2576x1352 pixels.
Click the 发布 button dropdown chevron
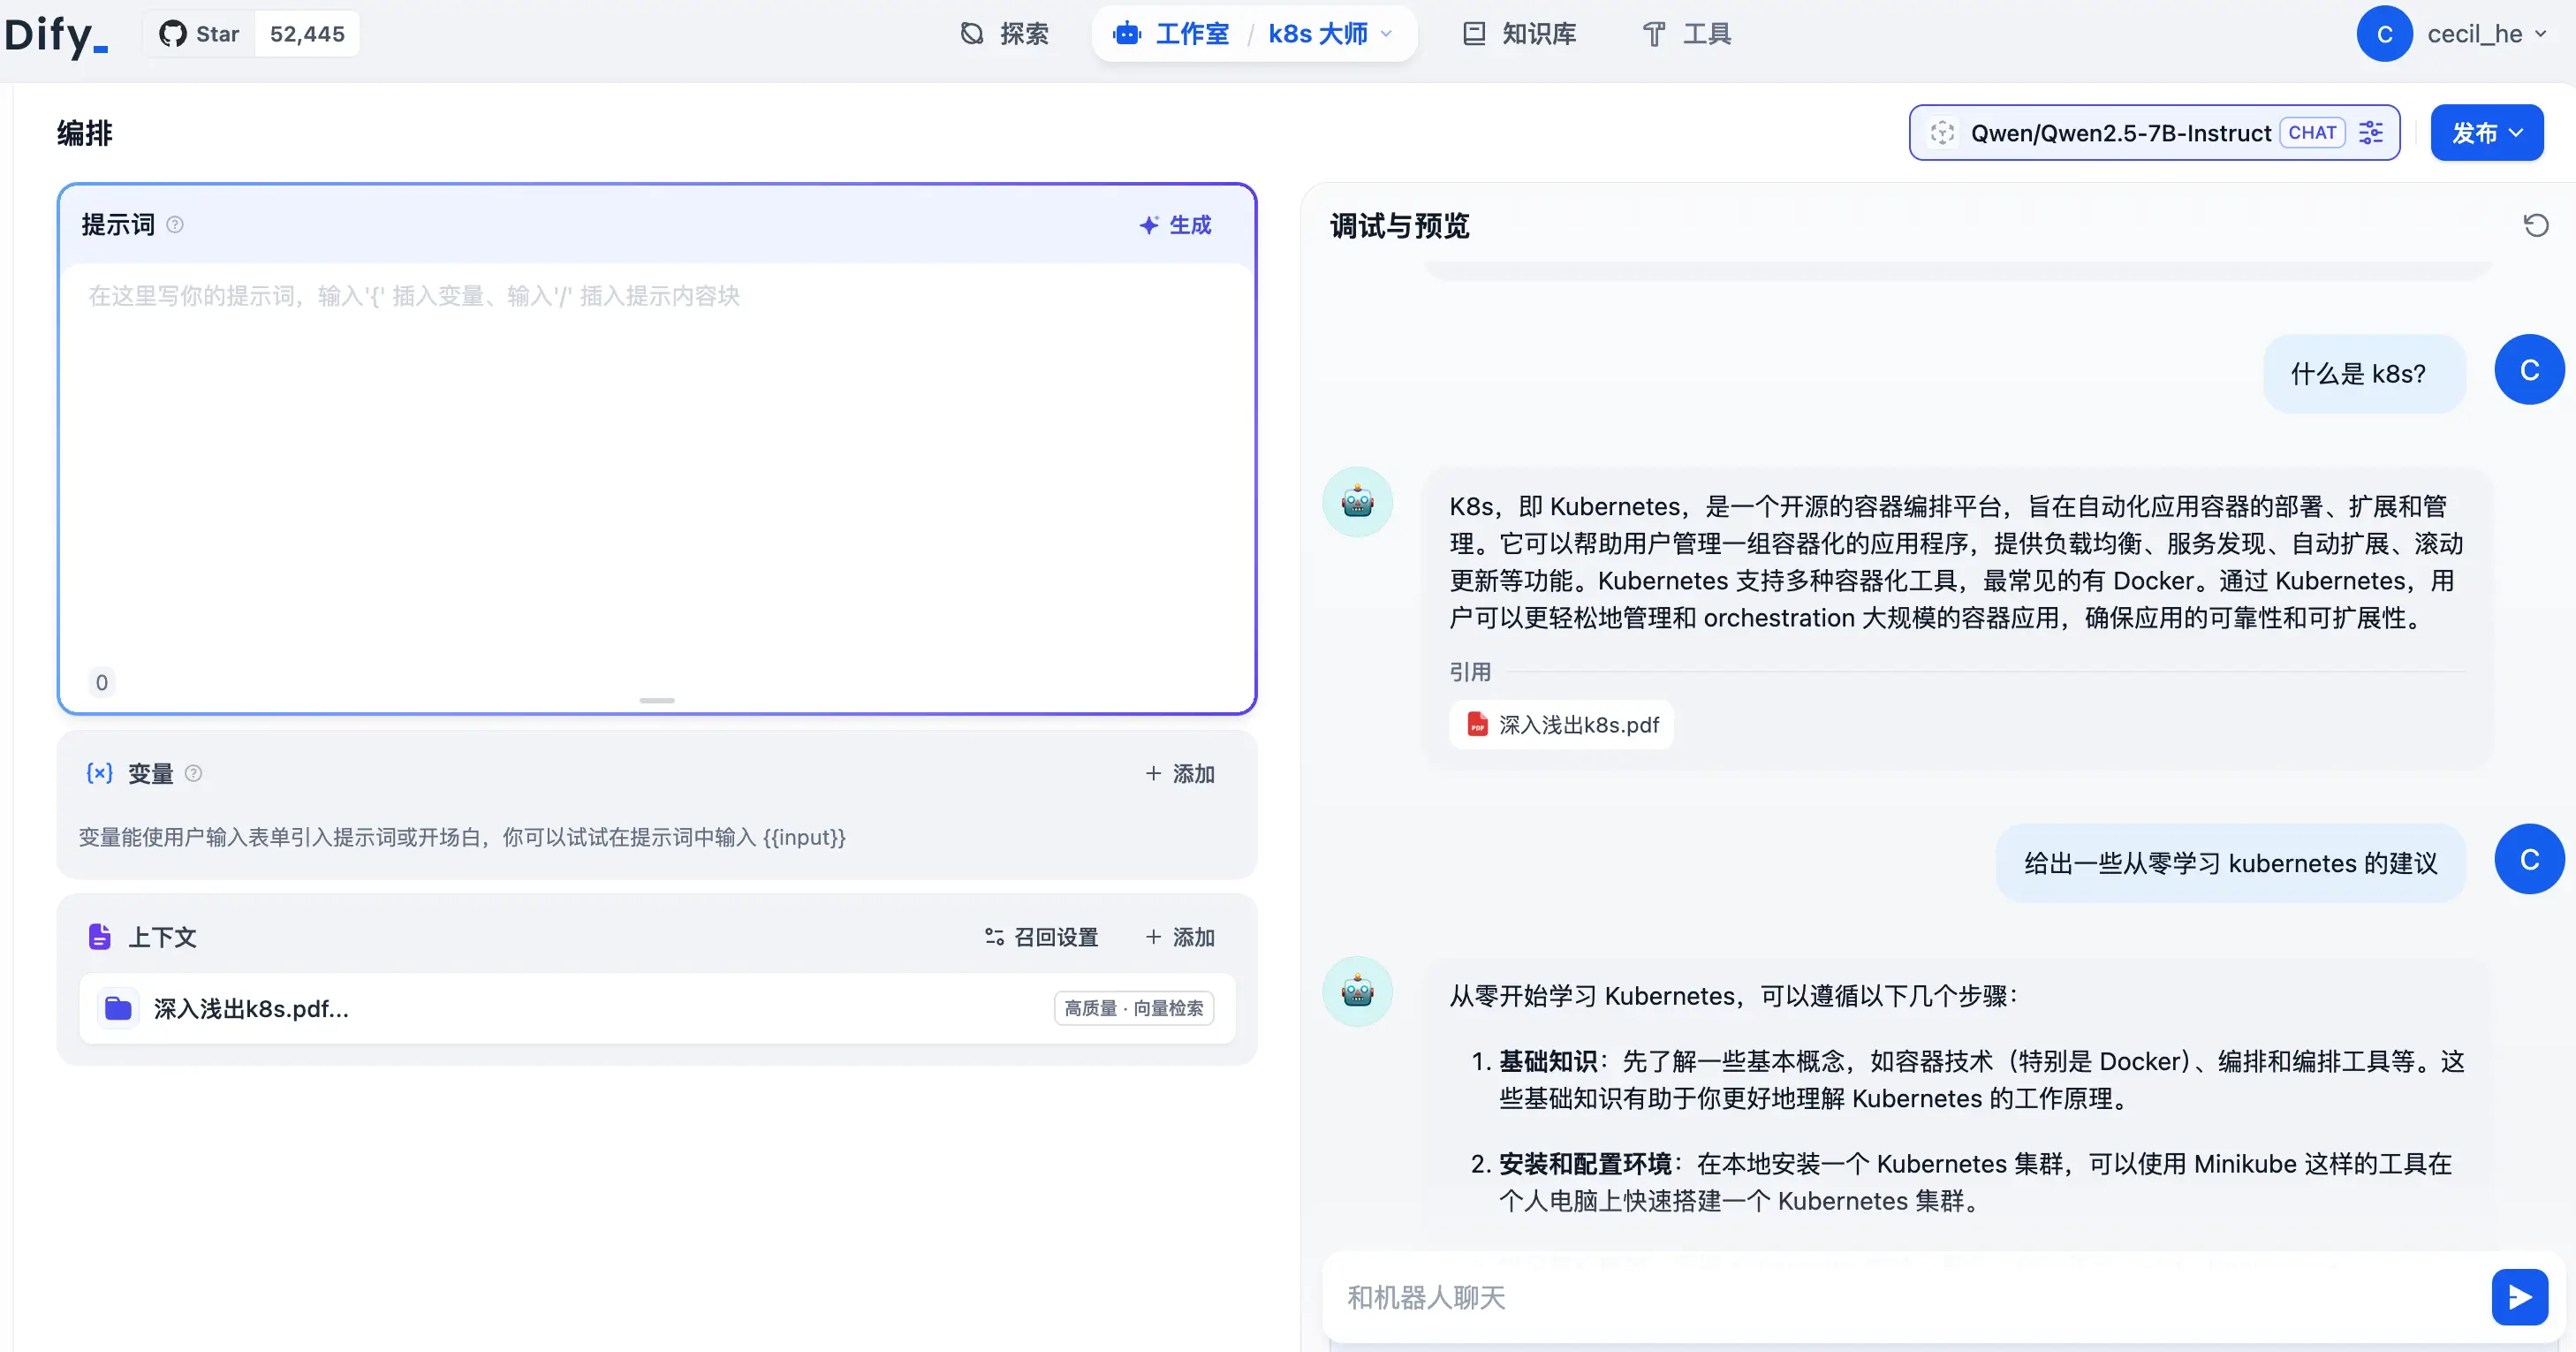click(2516, 133)
